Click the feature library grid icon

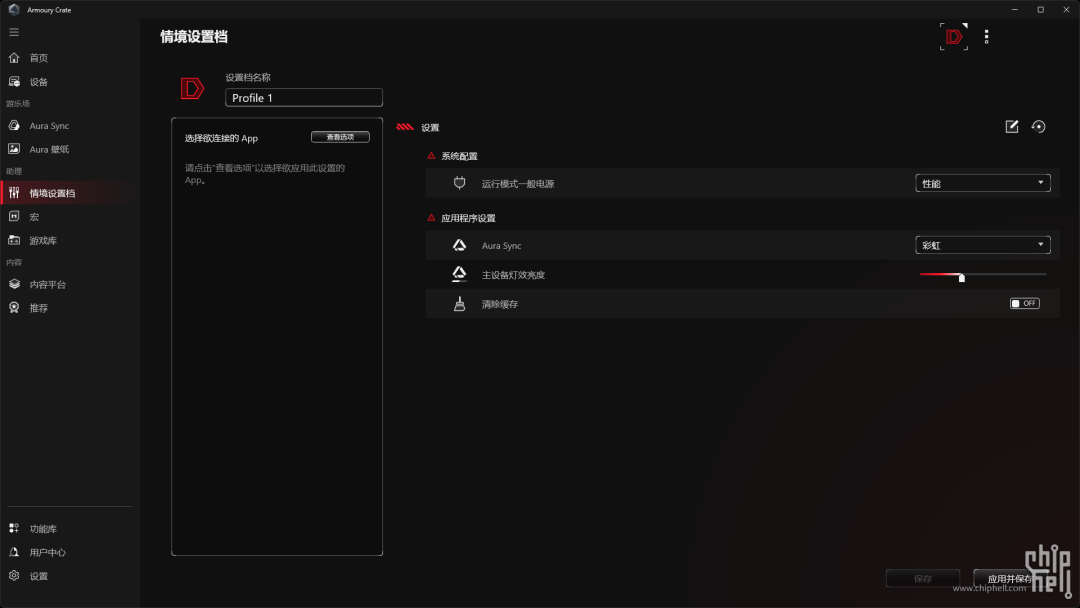14,528
